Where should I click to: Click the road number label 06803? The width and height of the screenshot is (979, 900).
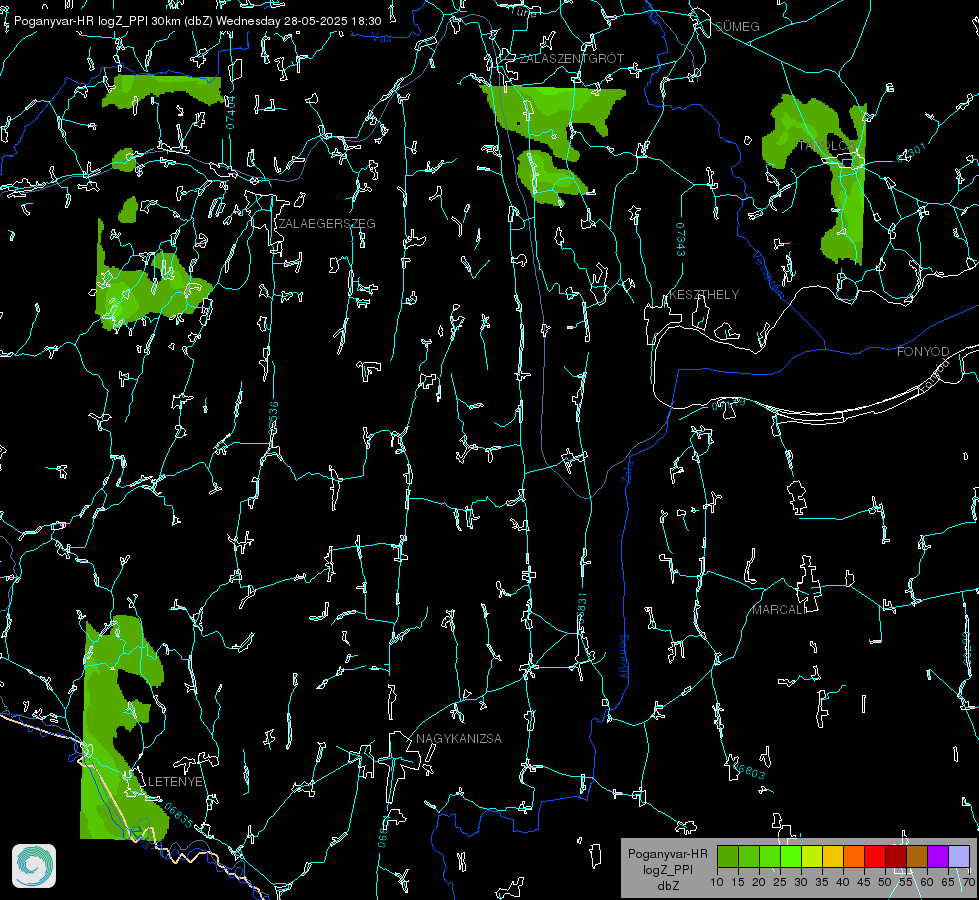pos(749,771)
